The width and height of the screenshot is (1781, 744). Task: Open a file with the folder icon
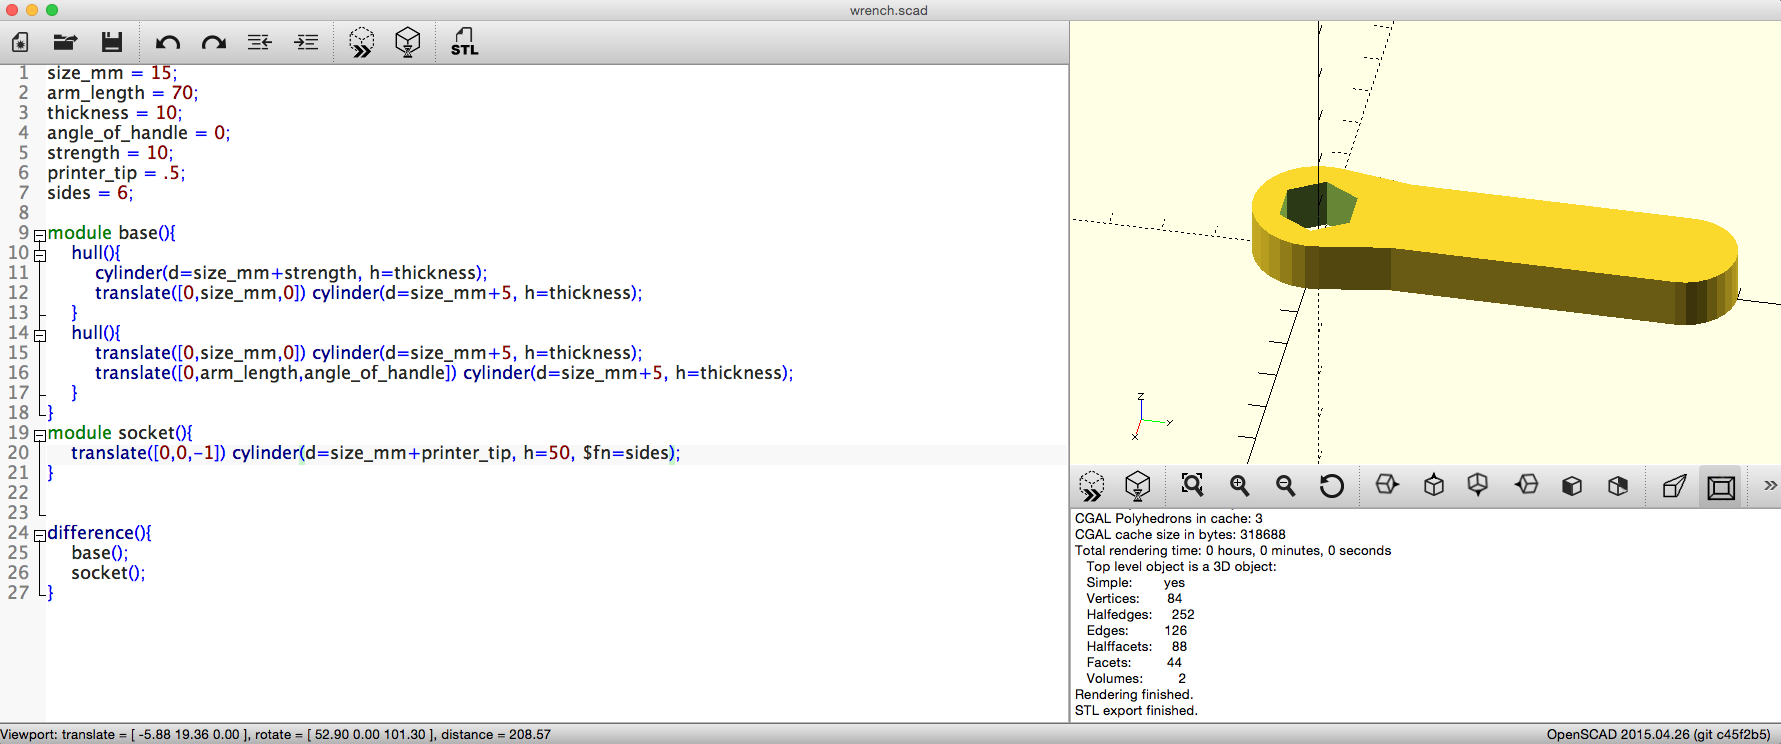pyautogui.click(x=65, y=42)
